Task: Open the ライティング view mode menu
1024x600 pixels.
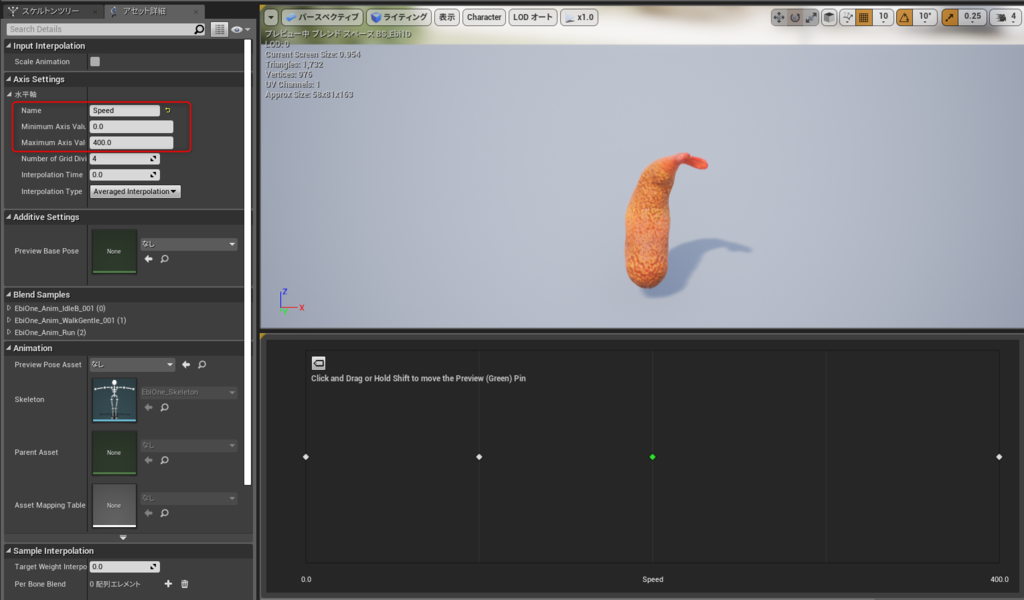Action: point(398,18)
